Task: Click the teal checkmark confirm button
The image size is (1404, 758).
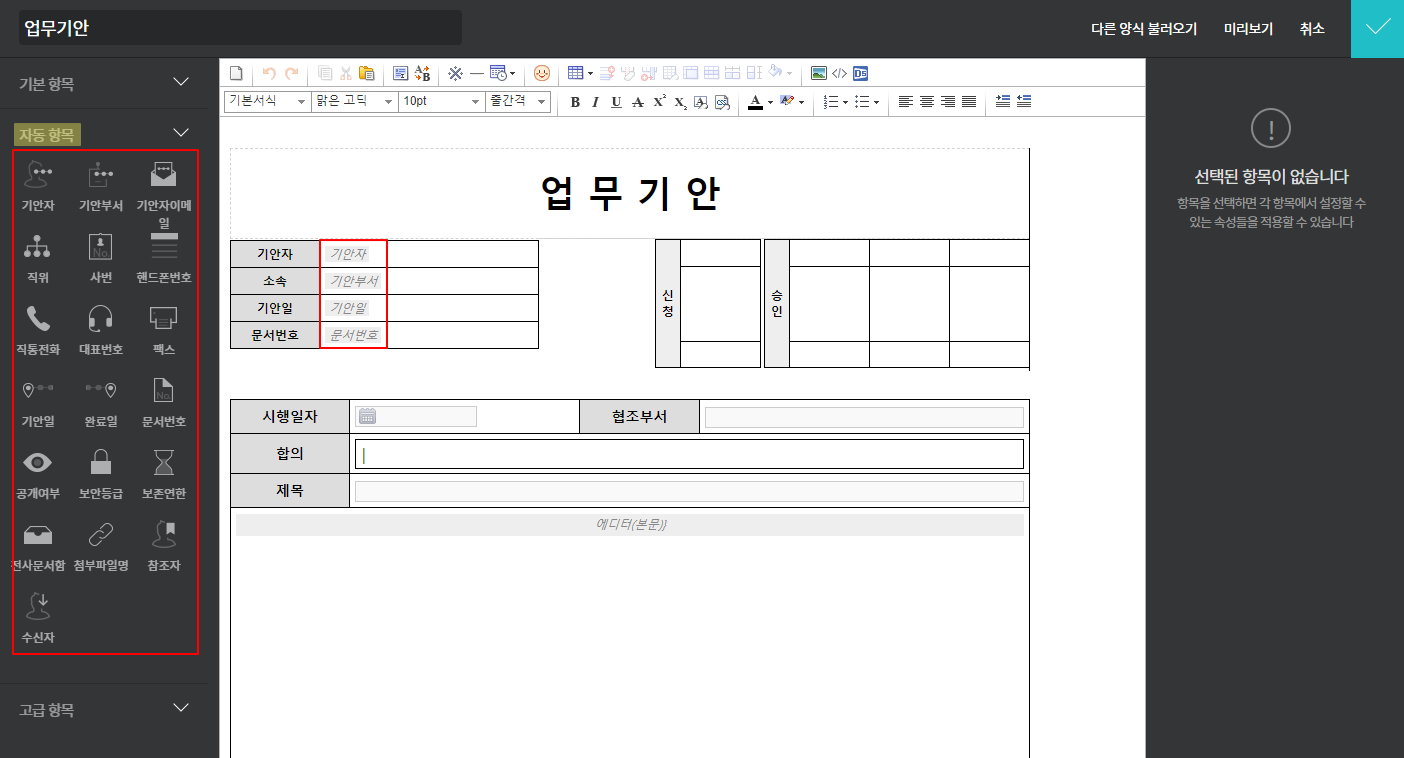Action: pyautogui.click(x=1377, y=28)
